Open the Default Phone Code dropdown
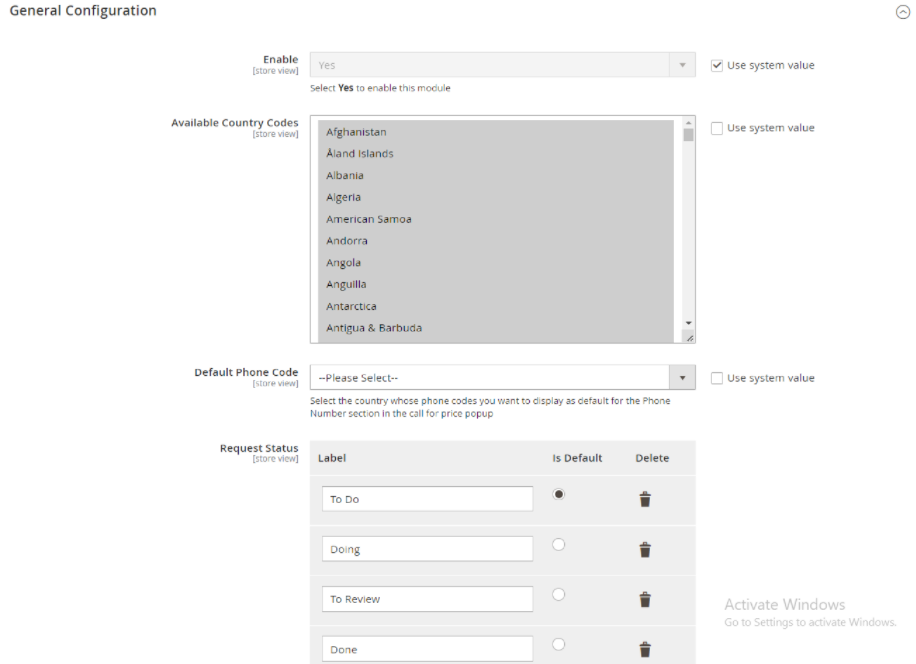The image size is (916, 664). pos(502,378)
